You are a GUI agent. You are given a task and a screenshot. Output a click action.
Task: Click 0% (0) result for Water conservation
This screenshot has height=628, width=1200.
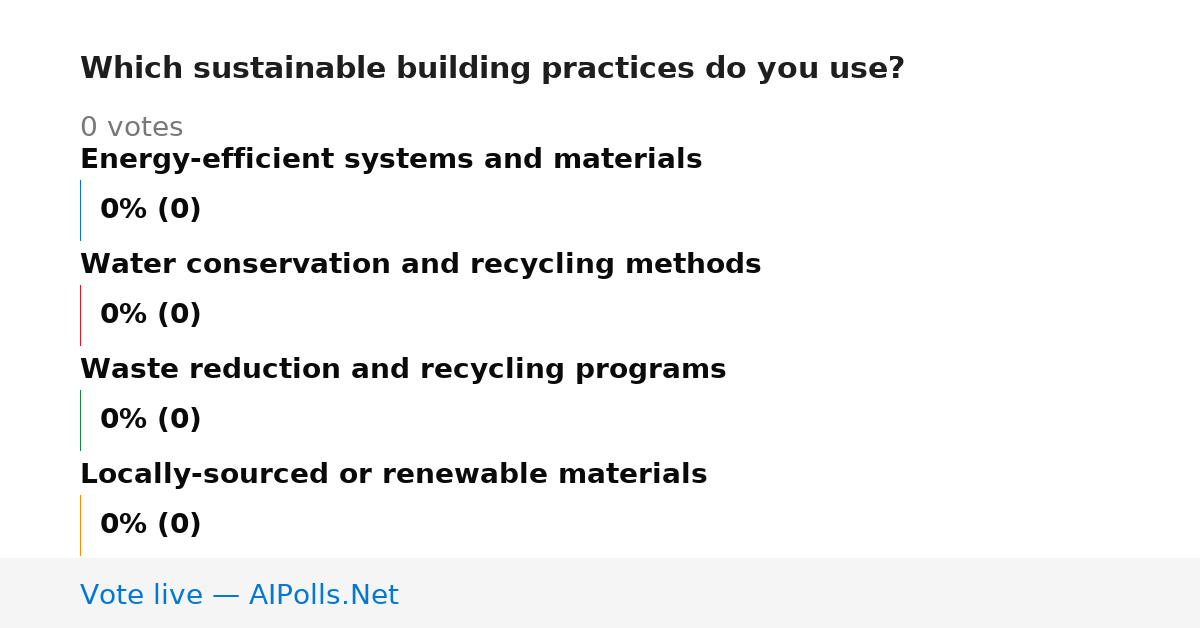(x=151, y=315)
